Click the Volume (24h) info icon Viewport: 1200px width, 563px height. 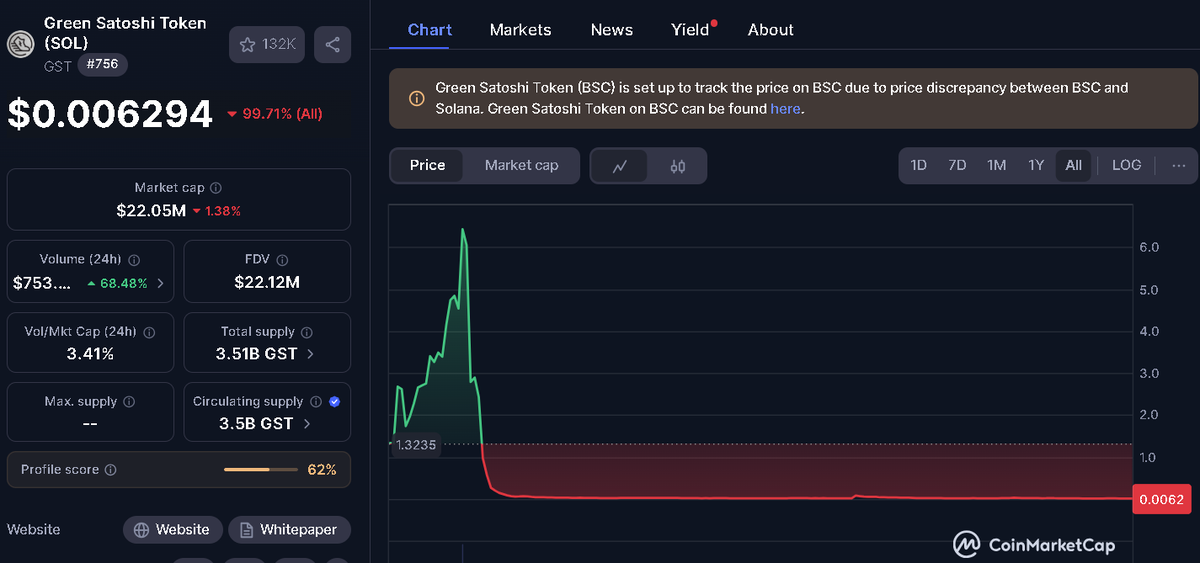[135, 259]
